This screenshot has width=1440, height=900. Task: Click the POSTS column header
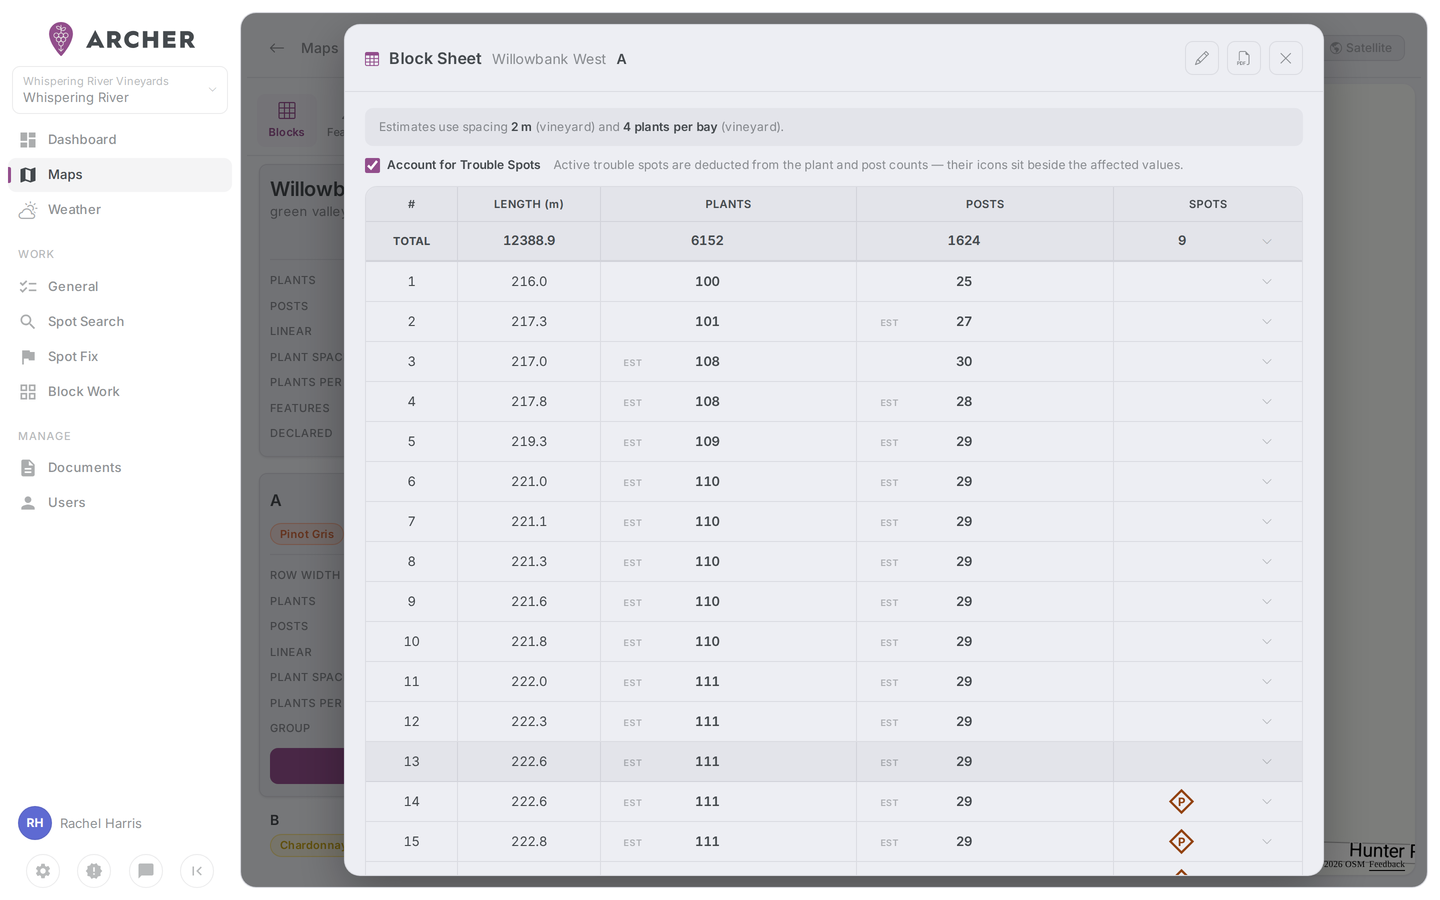click(x=985, y=204)
